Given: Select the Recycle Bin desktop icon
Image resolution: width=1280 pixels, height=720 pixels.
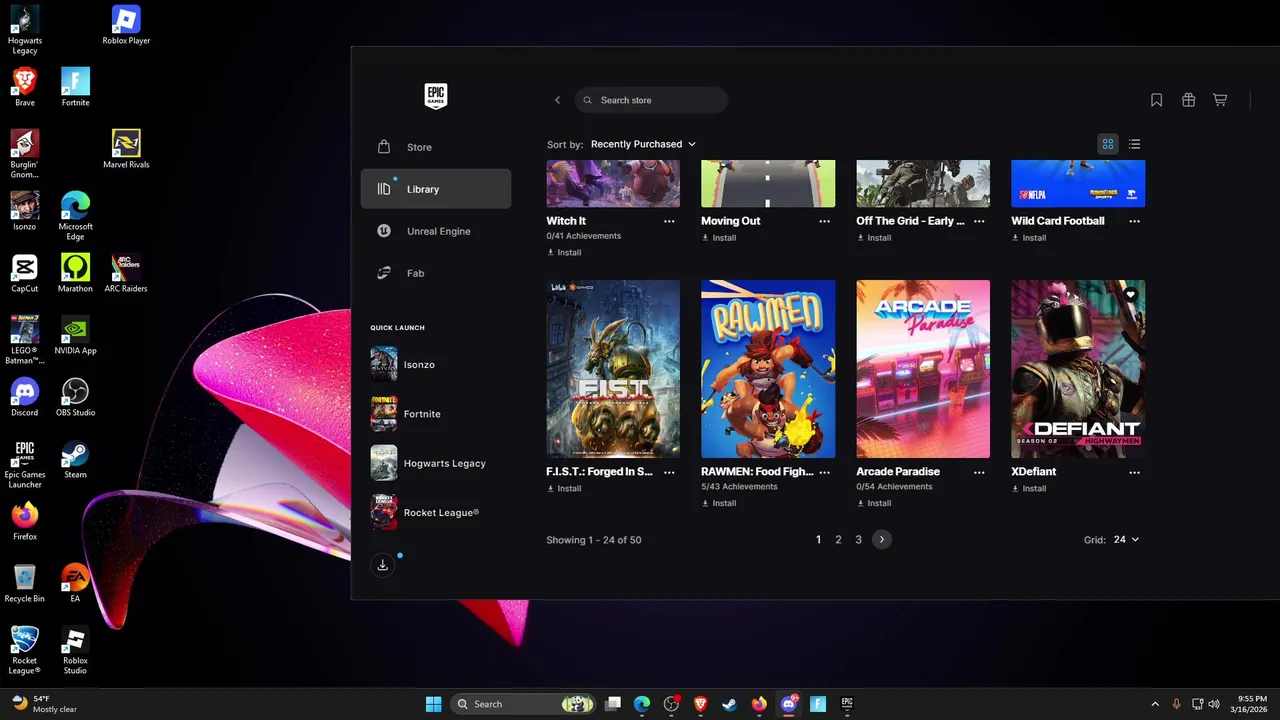Looking at the screenshot, I should 25,584.
